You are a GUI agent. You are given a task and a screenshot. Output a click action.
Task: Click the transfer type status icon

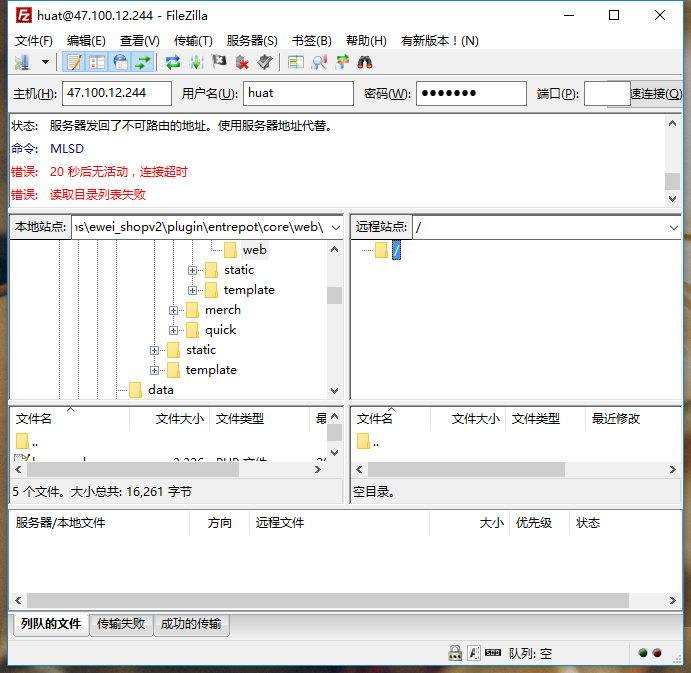(x=474, y=653)
